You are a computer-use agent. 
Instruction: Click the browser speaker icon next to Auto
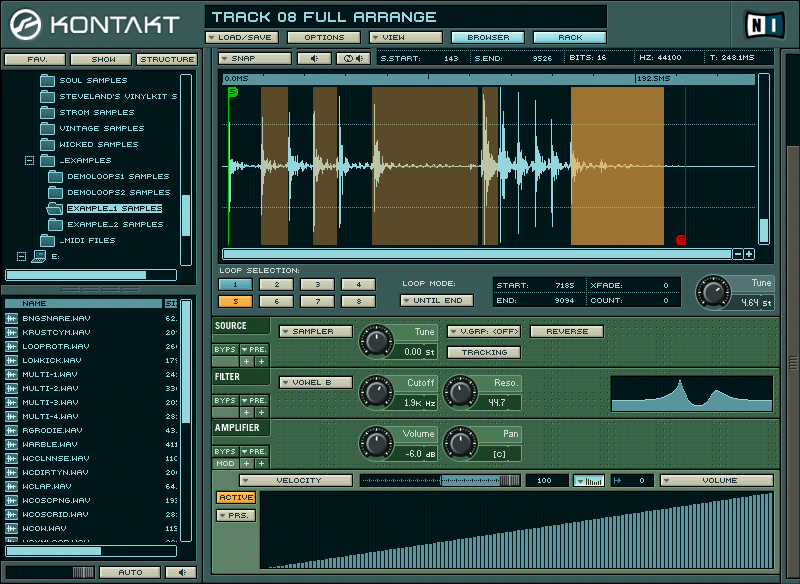tap(181, 572)
